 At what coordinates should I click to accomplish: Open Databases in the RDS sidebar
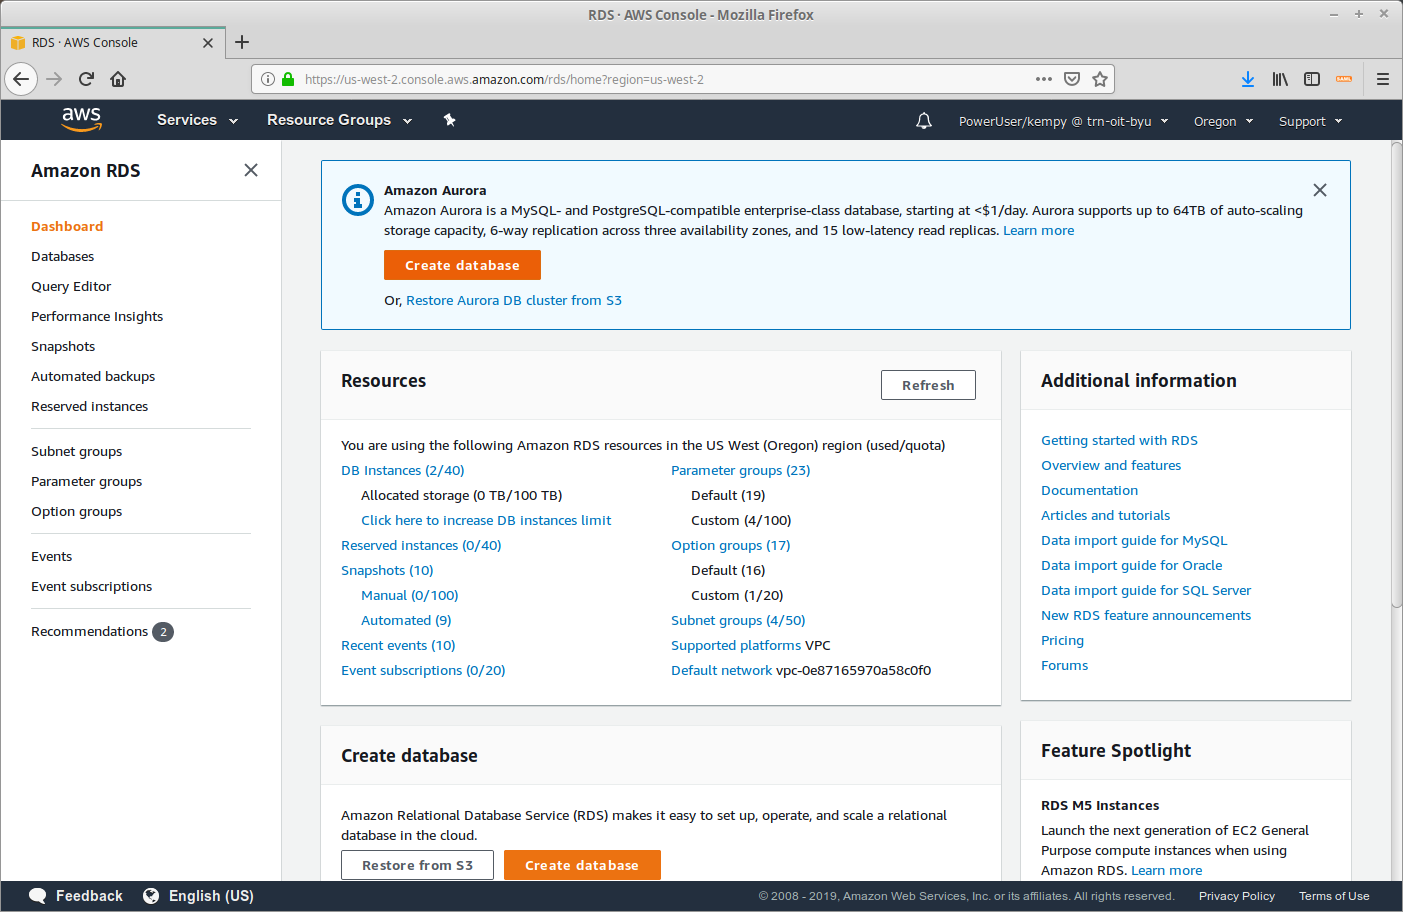tap(62, 257)
